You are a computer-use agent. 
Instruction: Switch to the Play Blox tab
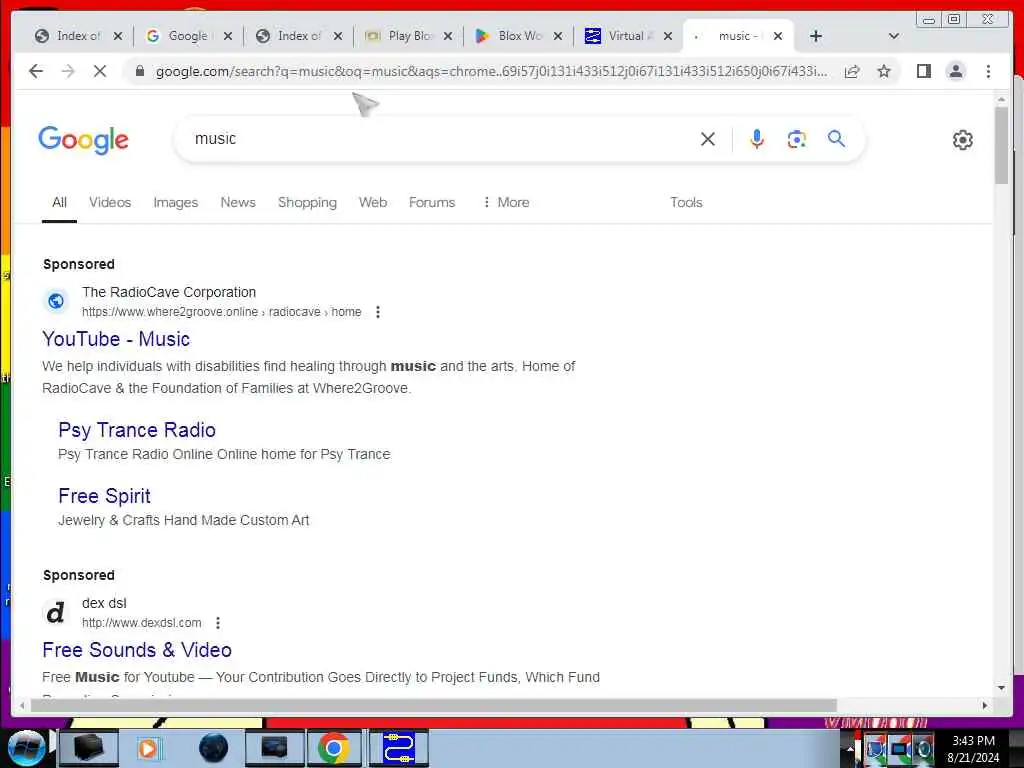(409, 36)
